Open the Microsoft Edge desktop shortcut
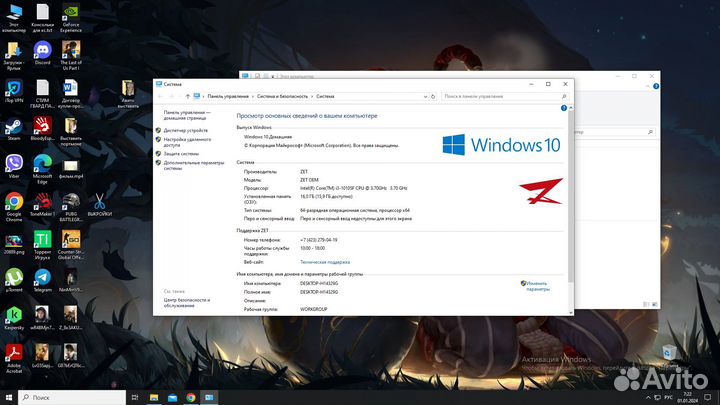Image resolution: width=720 pixels, height=405 pixels. coord(42,169)
